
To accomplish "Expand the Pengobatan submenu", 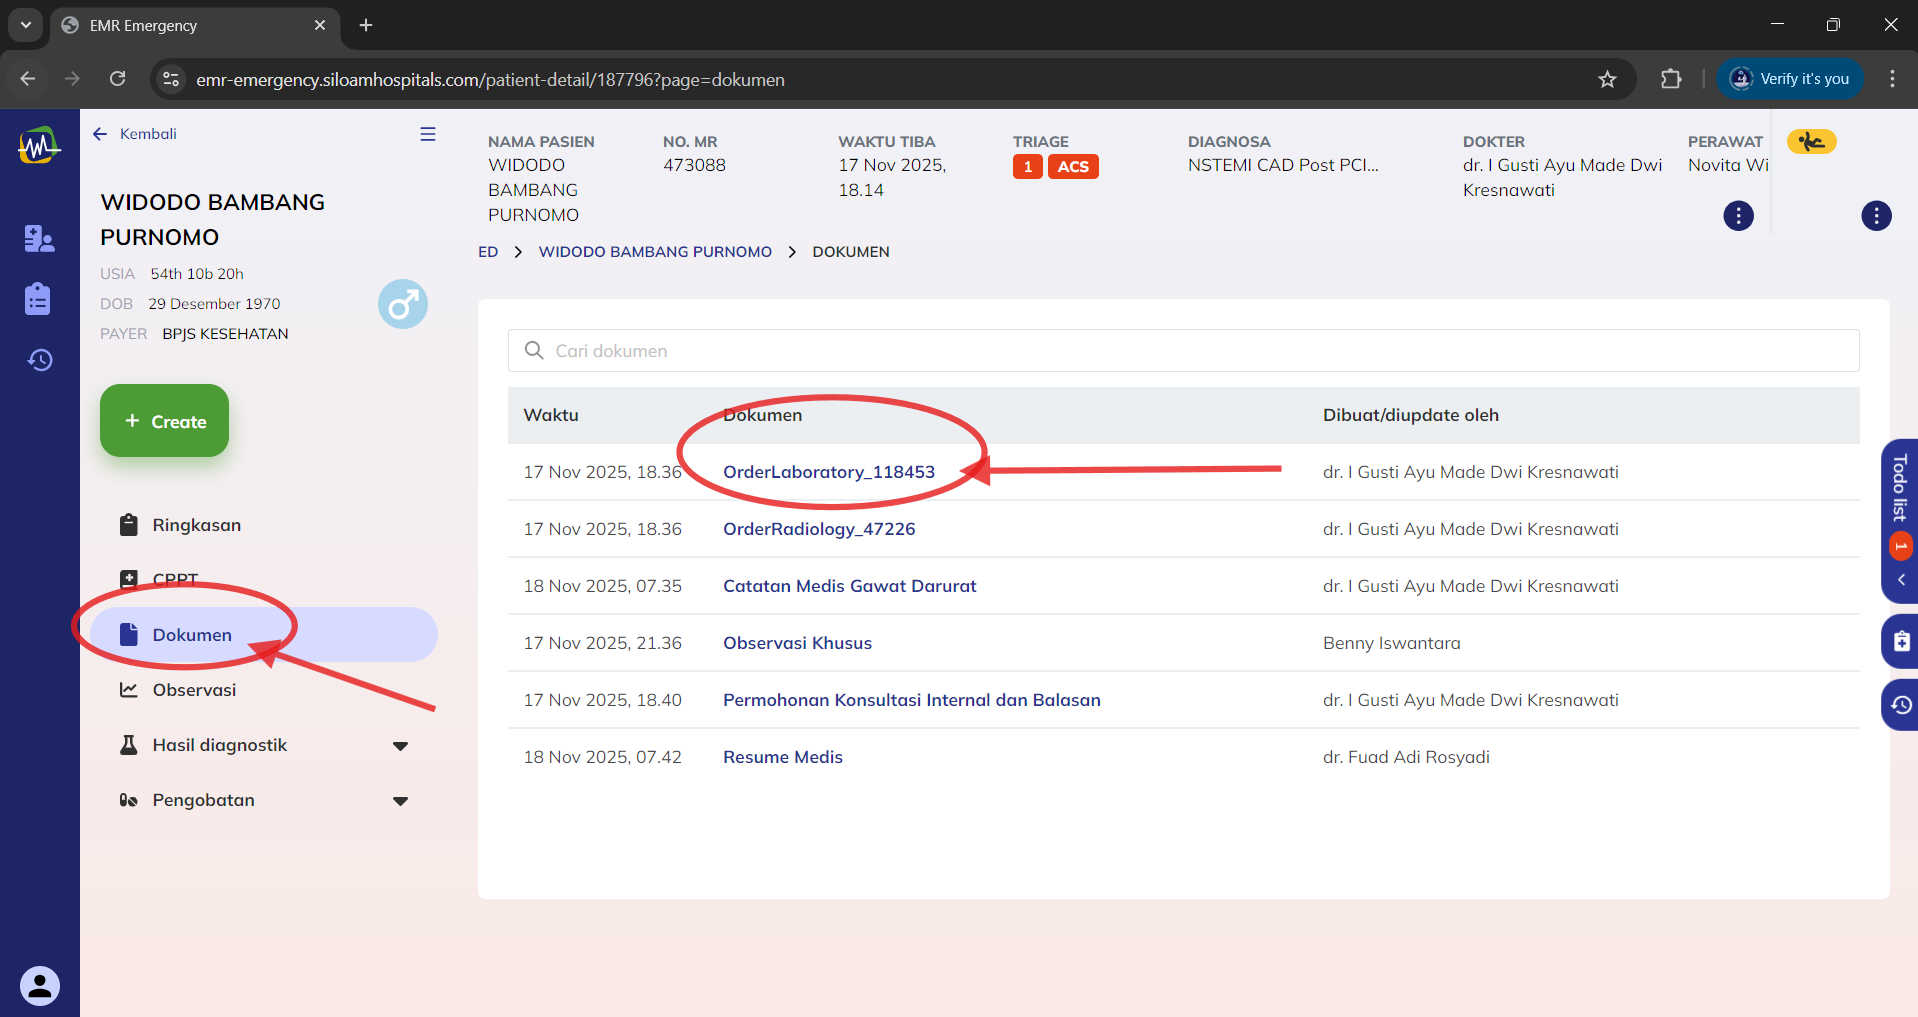I will [401, 801].
